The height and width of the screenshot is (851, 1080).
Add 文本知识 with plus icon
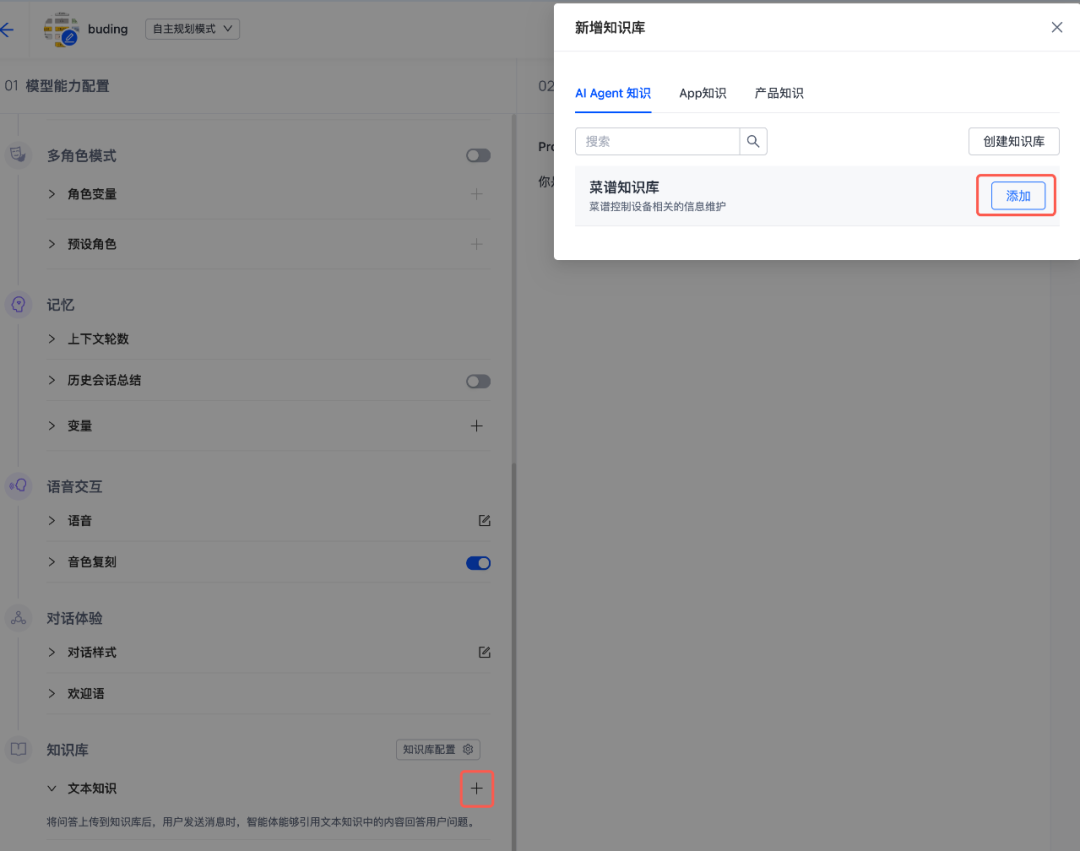click(477, 788)
